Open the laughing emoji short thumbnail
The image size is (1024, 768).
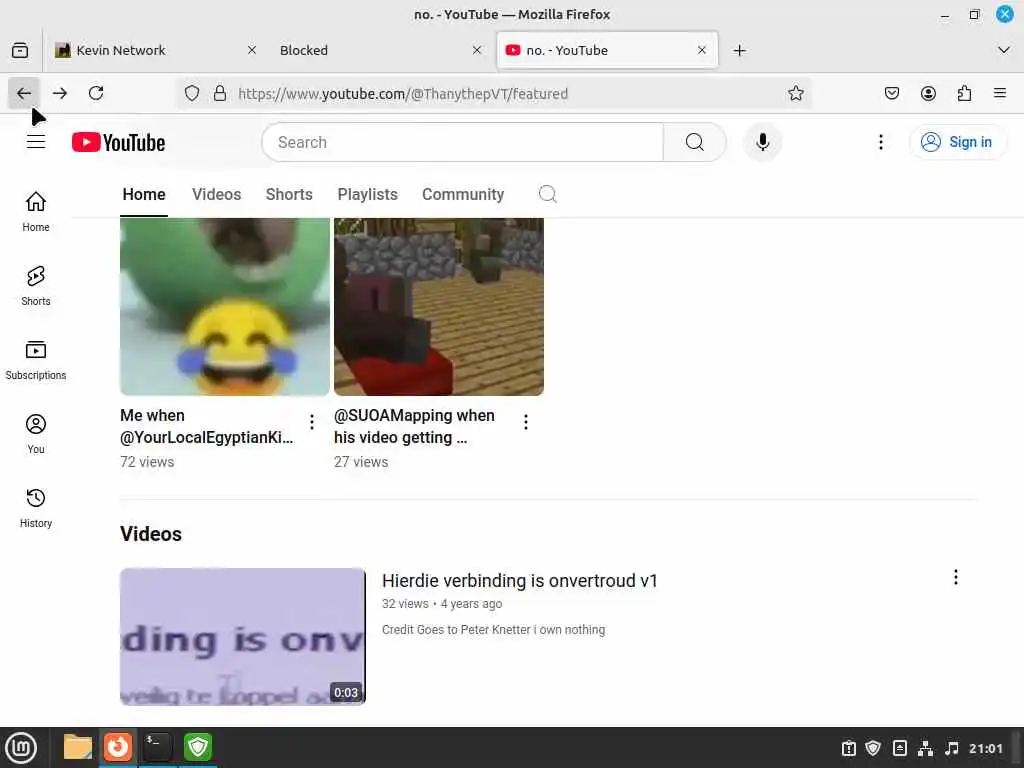coord(225,307)
